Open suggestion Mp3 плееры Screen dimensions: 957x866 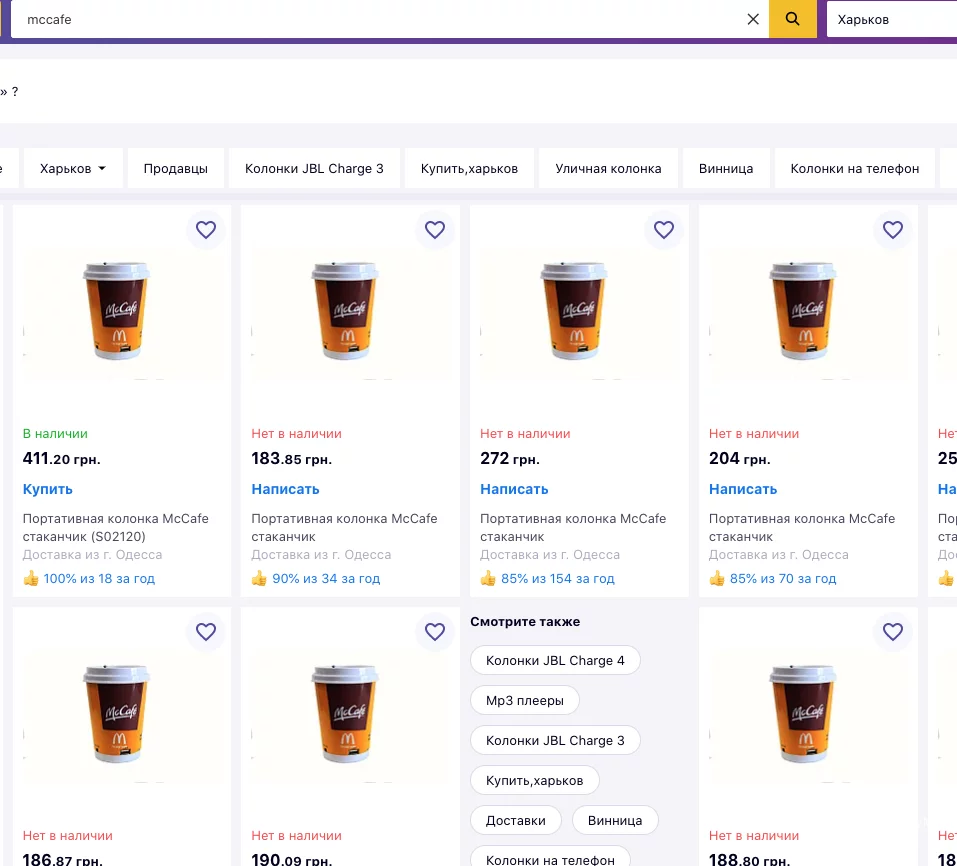coord(524,701)
